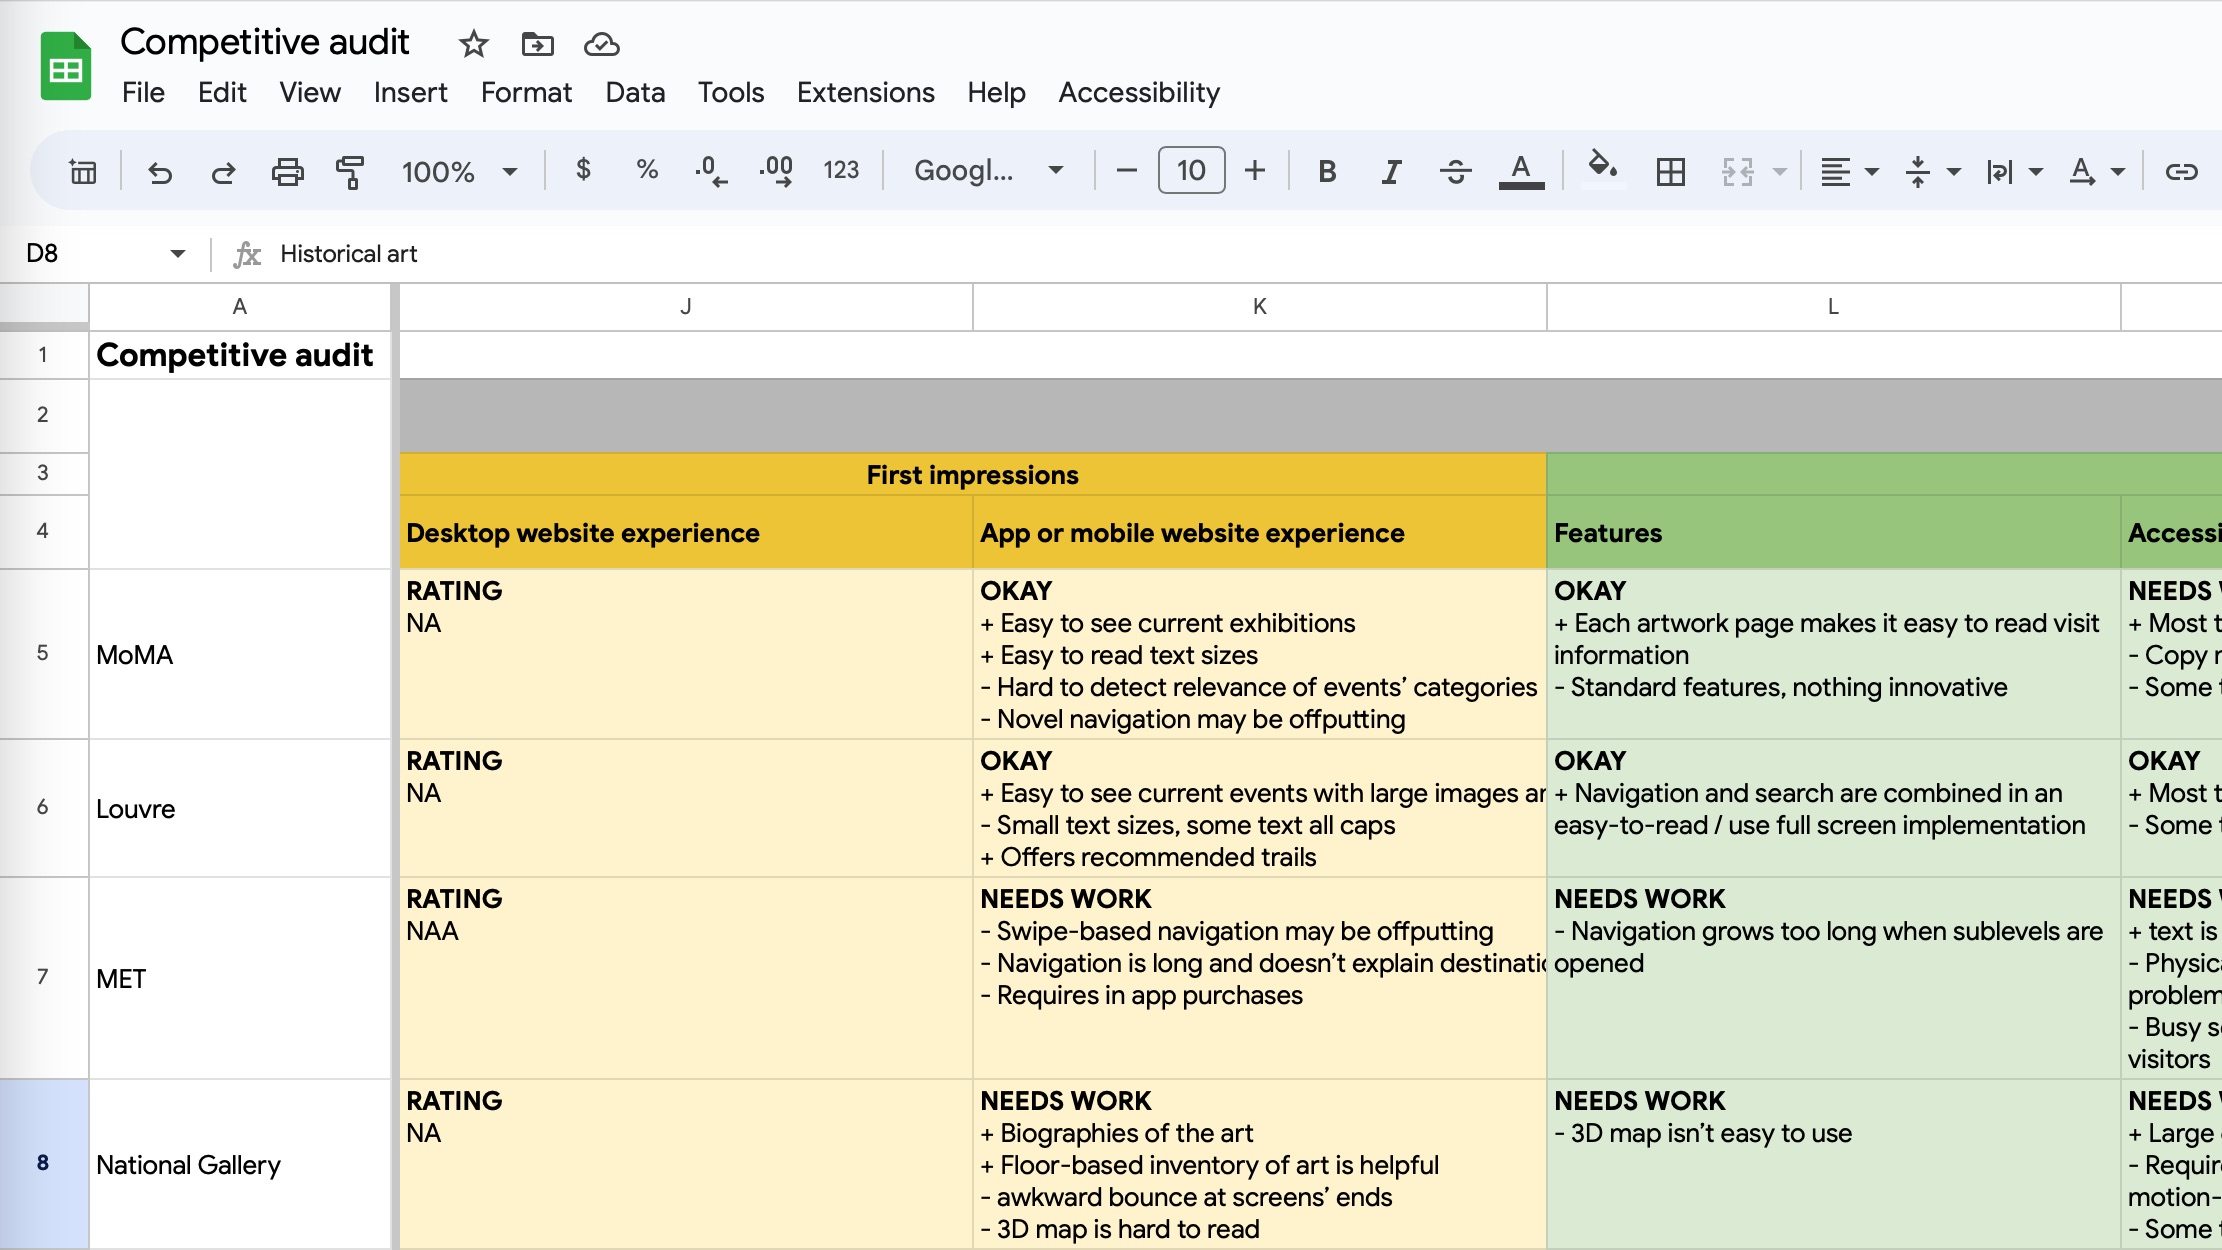
Task: Insert a link with the link icon
Action: 2181,172
